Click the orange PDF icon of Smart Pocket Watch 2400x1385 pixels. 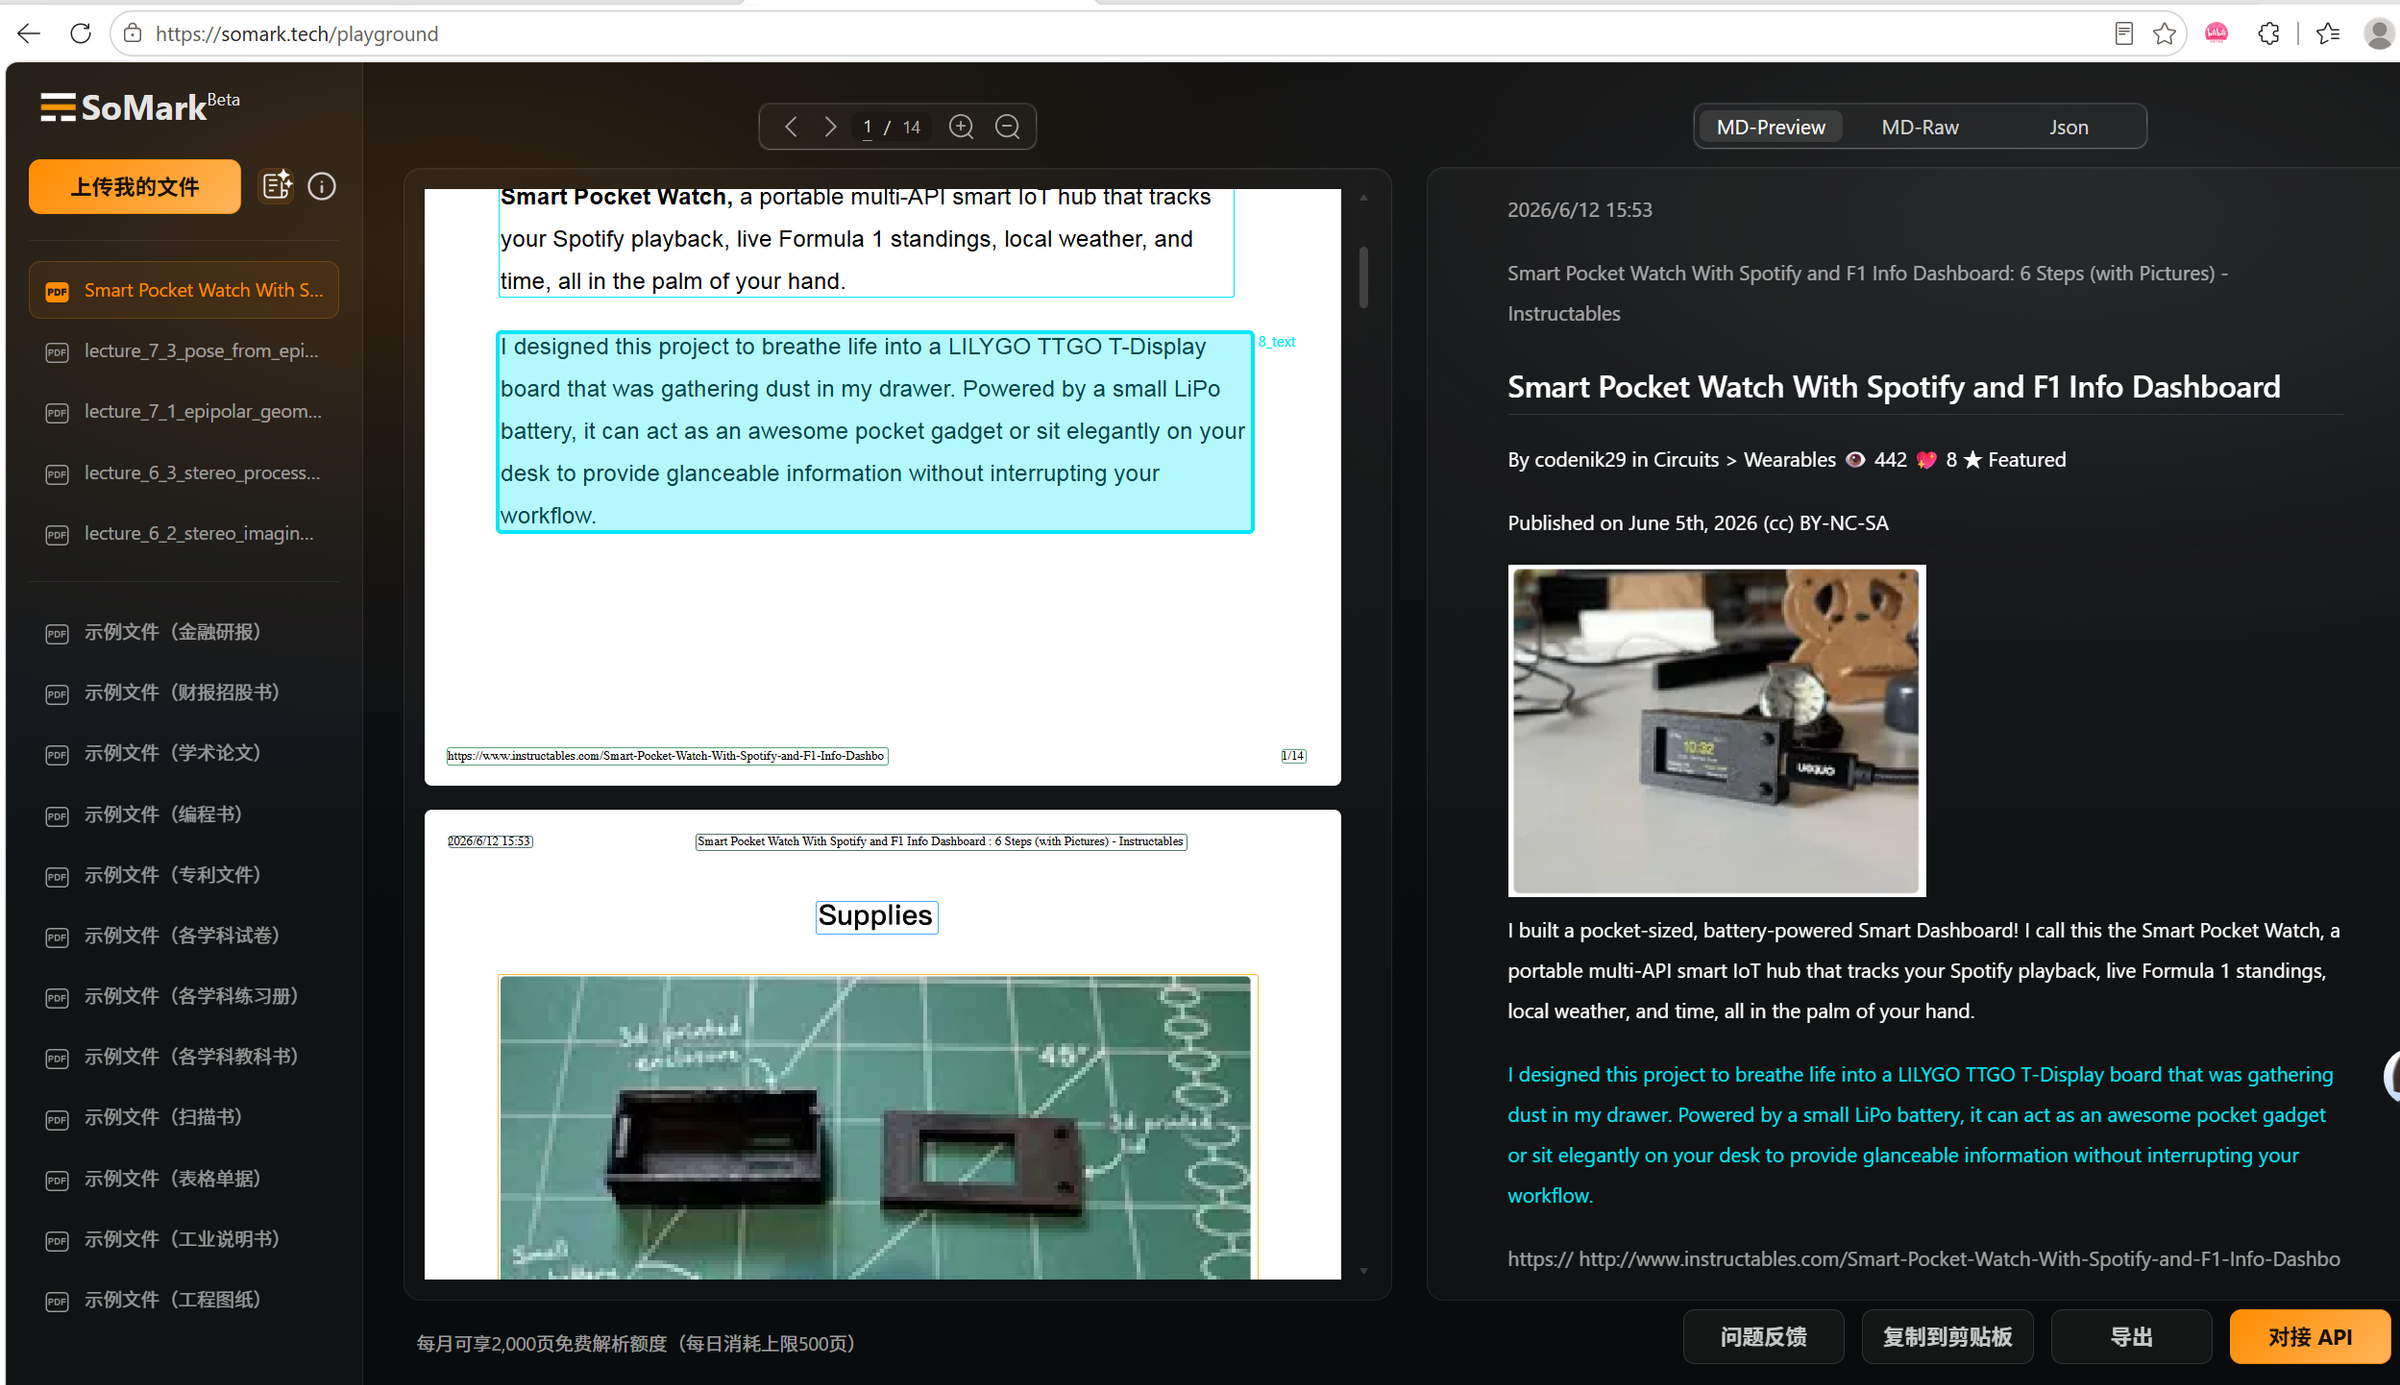[x=57, y=291]
